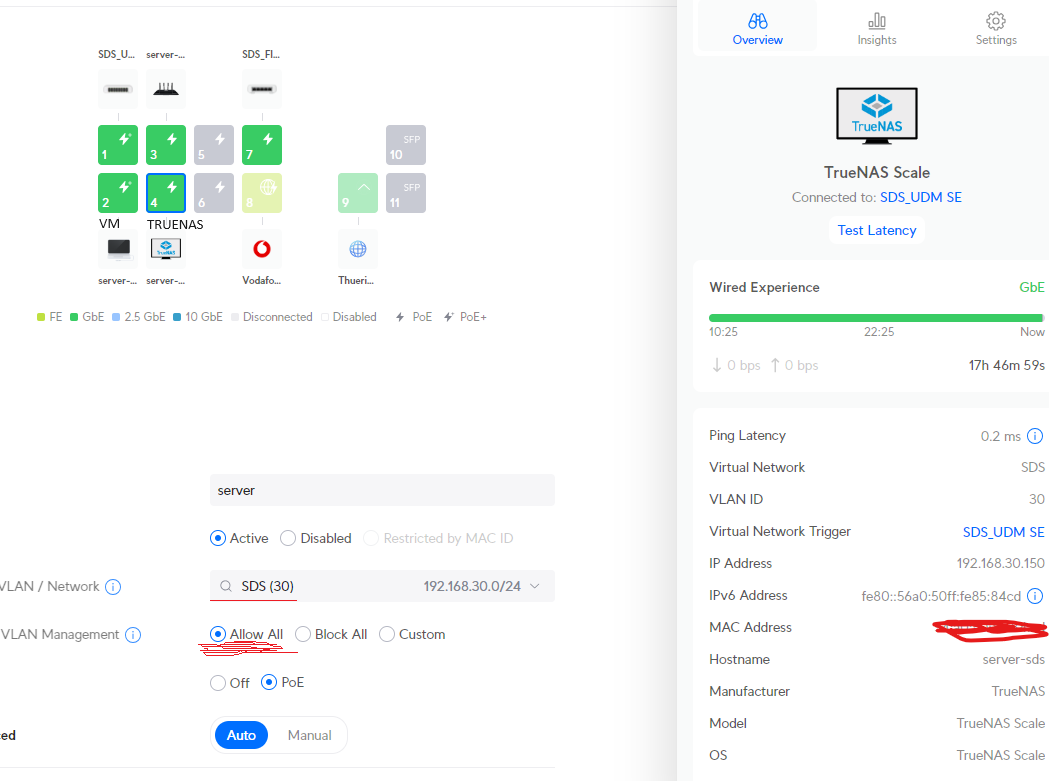Switch link speed to Auto
1049x781 pixels.
pos(242,735)
